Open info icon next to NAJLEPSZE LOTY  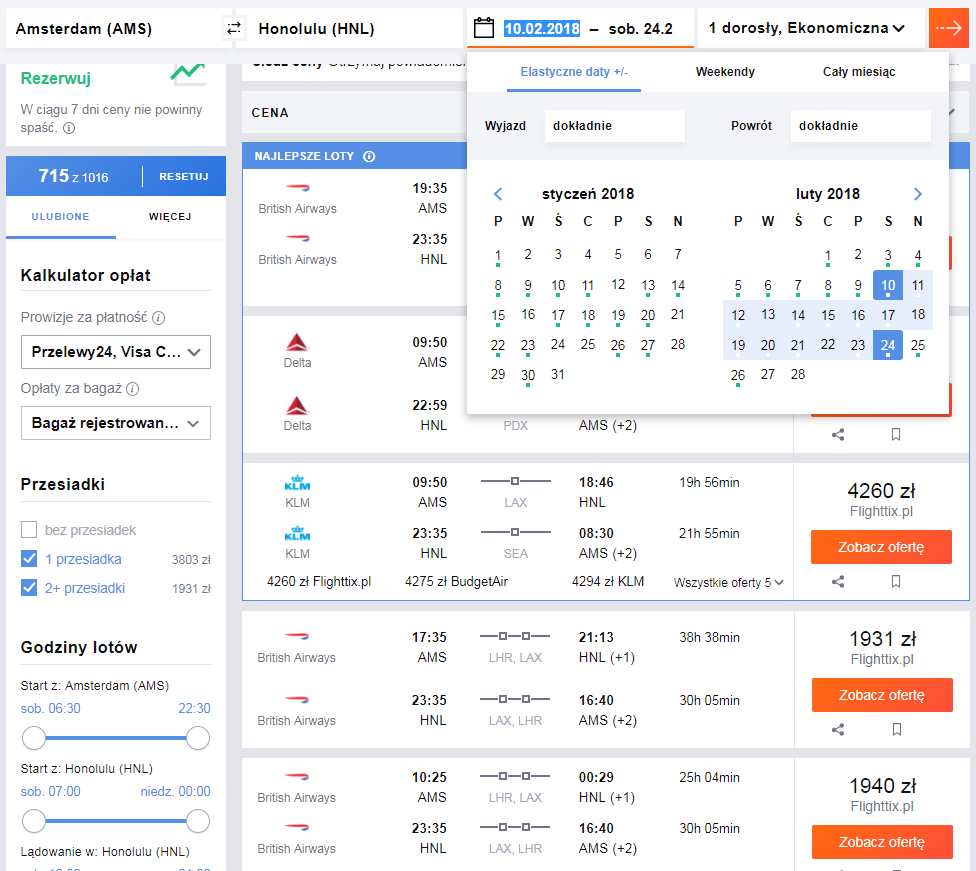click(x=369, y=156)
